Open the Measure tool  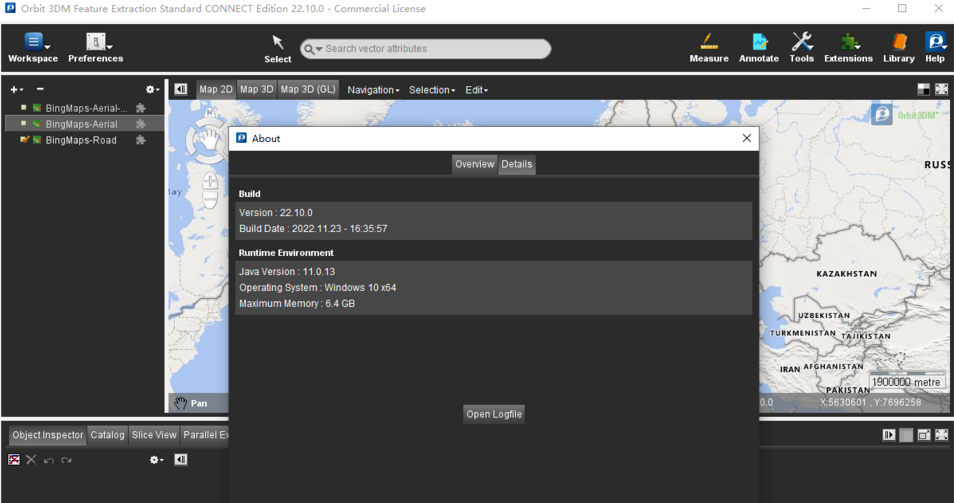click(709, 41)
